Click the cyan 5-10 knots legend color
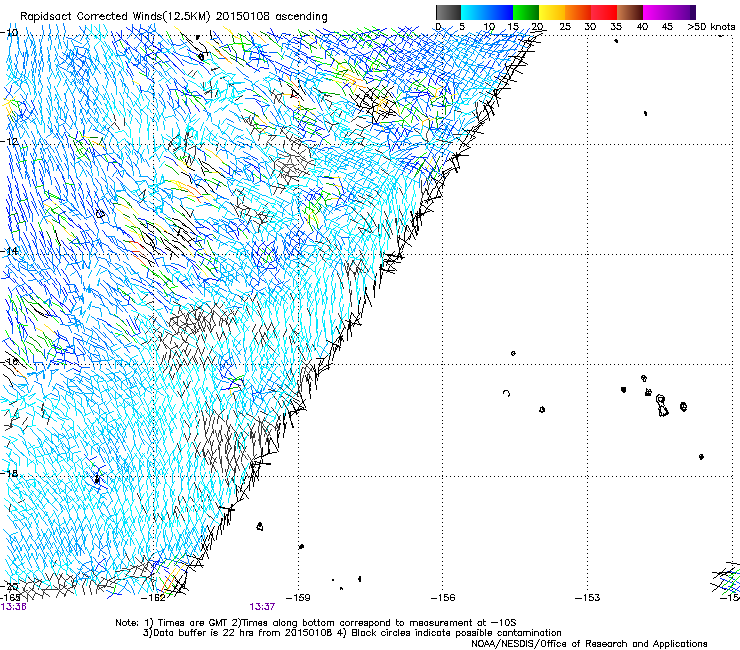Image resolution: width=740 pixels, height=650 pixels. tap(474, 12)
